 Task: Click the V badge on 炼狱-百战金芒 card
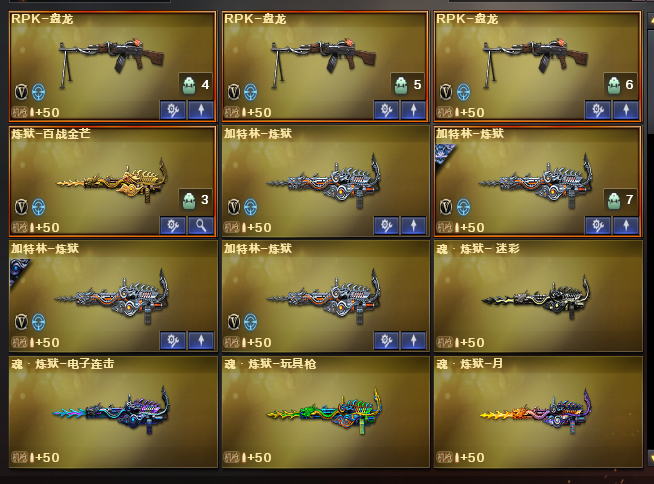[x=21, y=207]
